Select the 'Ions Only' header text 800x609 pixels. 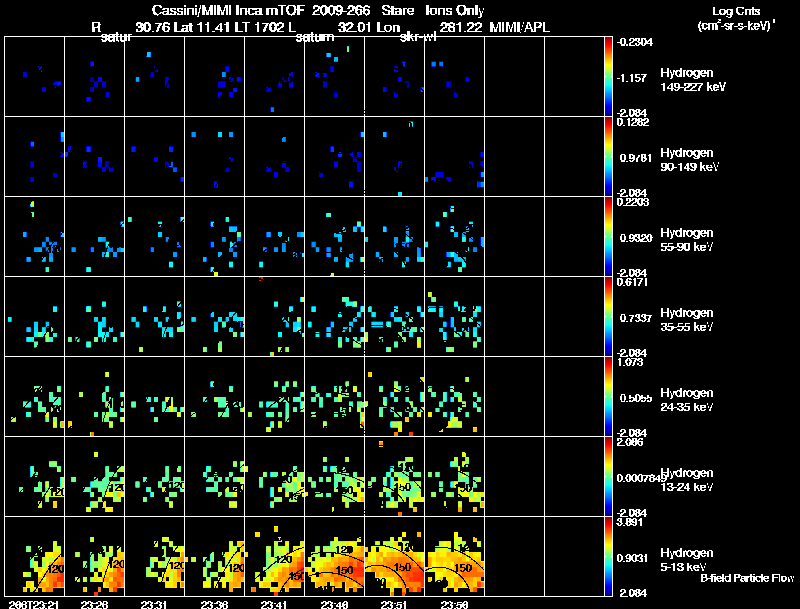(x=455, y=10)
